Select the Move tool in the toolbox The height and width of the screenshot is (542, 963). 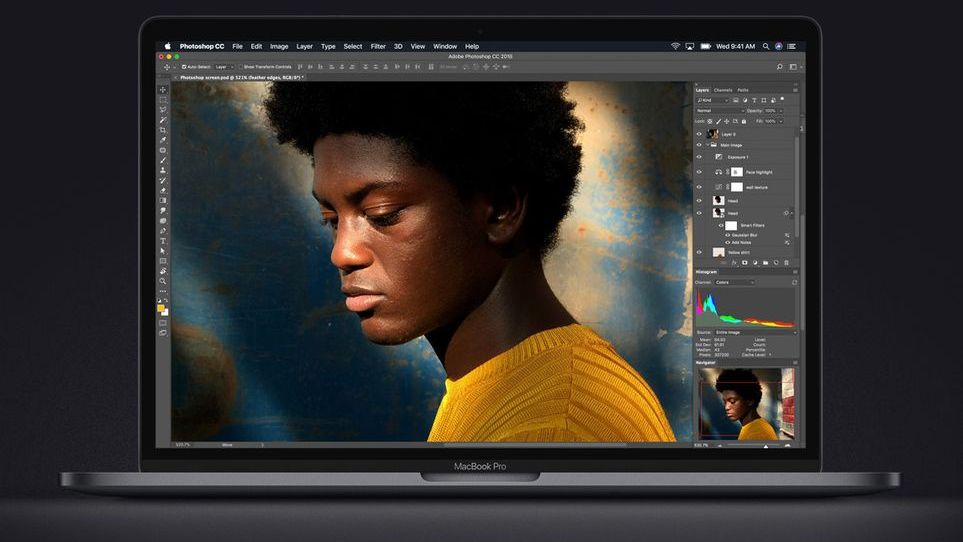coord(163,90)
